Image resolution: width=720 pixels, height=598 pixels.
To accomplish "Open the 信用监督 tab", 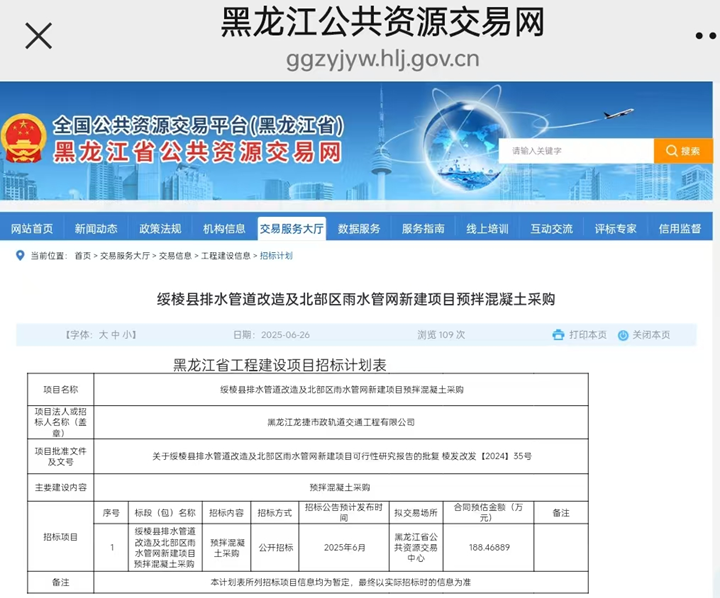I will (680, 228).
